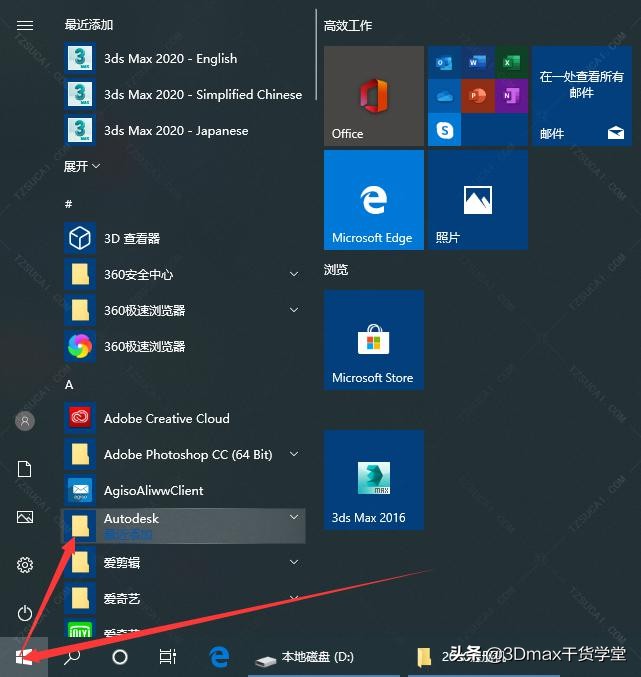Open the Autodesk folder entry
This screenshot has height=677, width=641.
click(183, 526)
